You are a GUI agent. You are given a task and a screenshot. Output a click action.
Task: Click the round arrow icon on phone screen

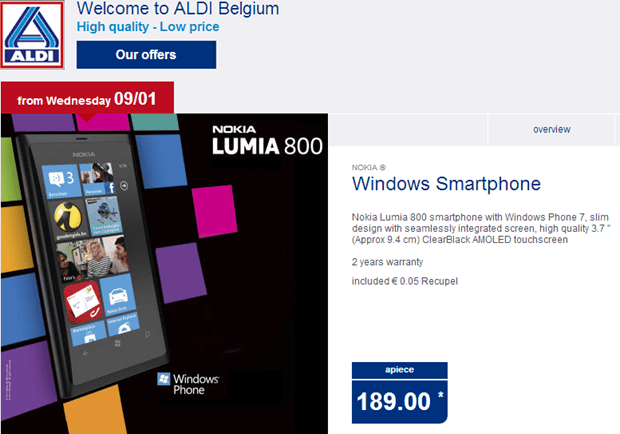coord(124,185)
